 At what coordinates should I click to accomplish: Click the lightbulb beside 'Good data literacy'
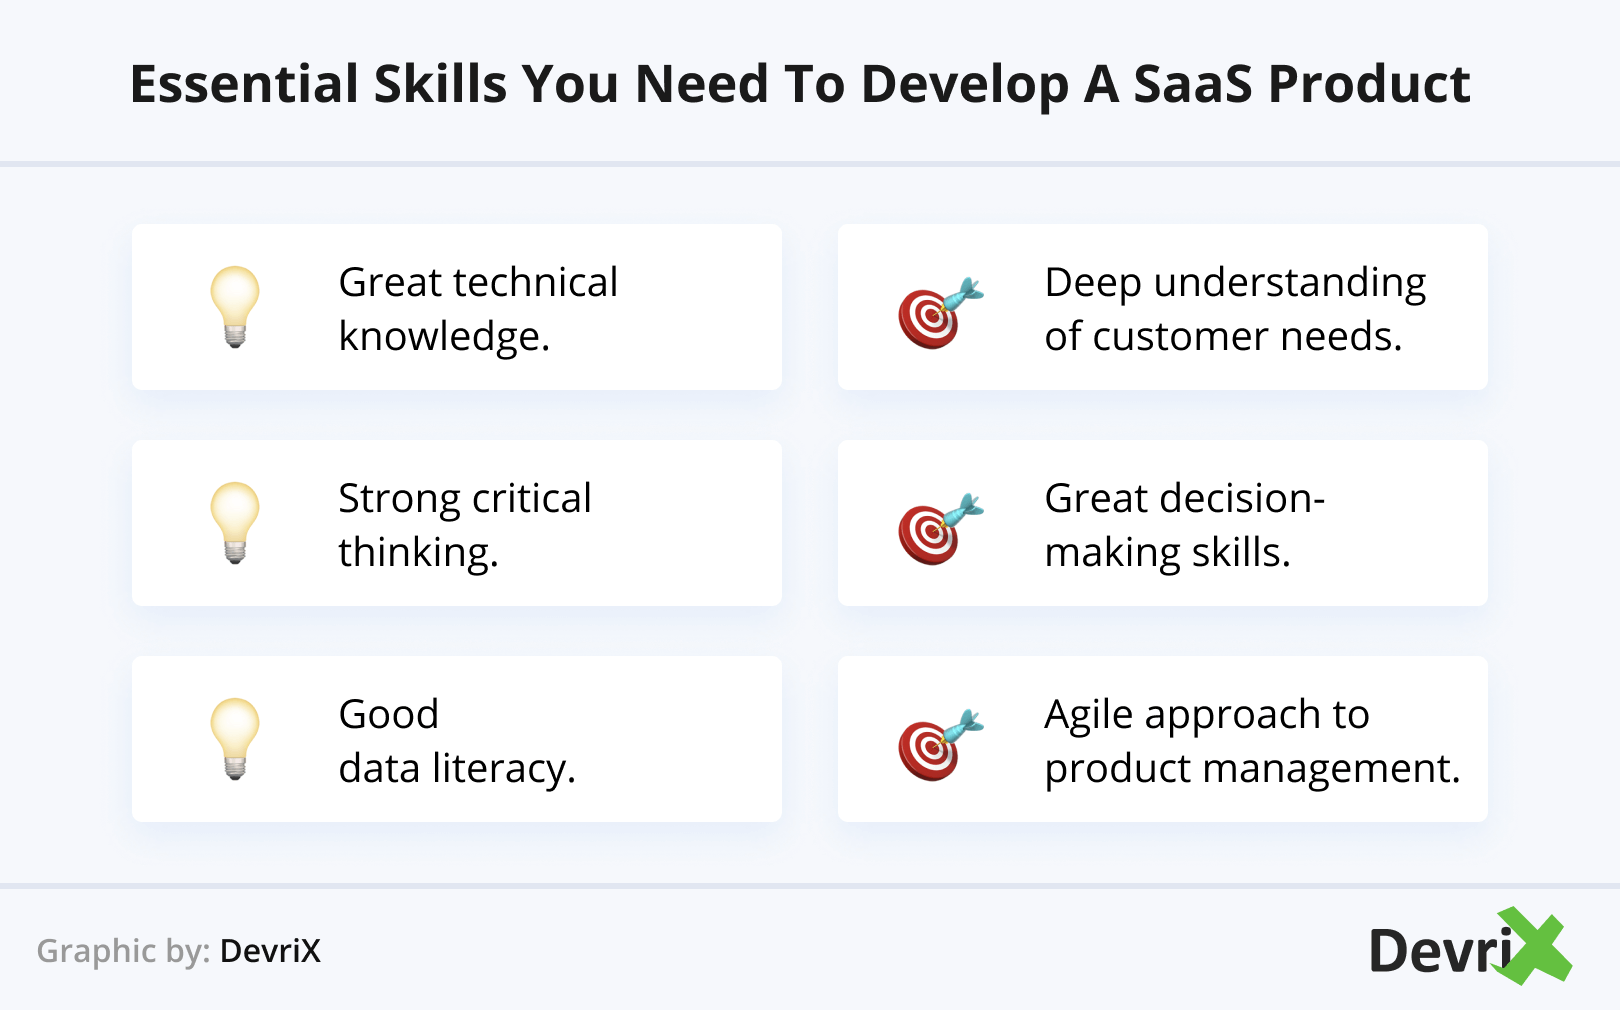point(235,738)
